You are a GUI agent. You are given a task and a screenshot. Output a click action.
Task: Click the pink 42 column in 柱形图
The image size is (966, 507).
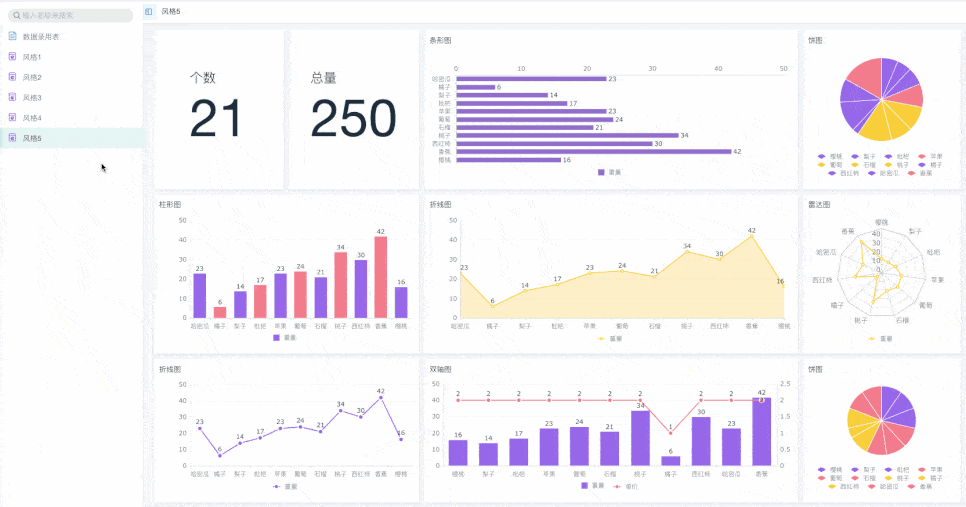[381, 277]
